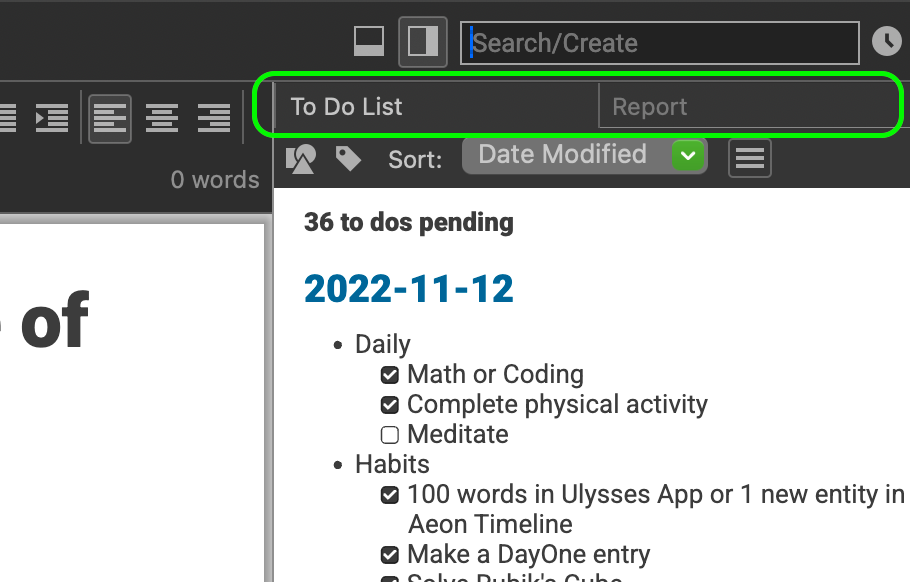Click the tag icon beside Sort
Screen dimensions: 910x582
click(348, 158)
